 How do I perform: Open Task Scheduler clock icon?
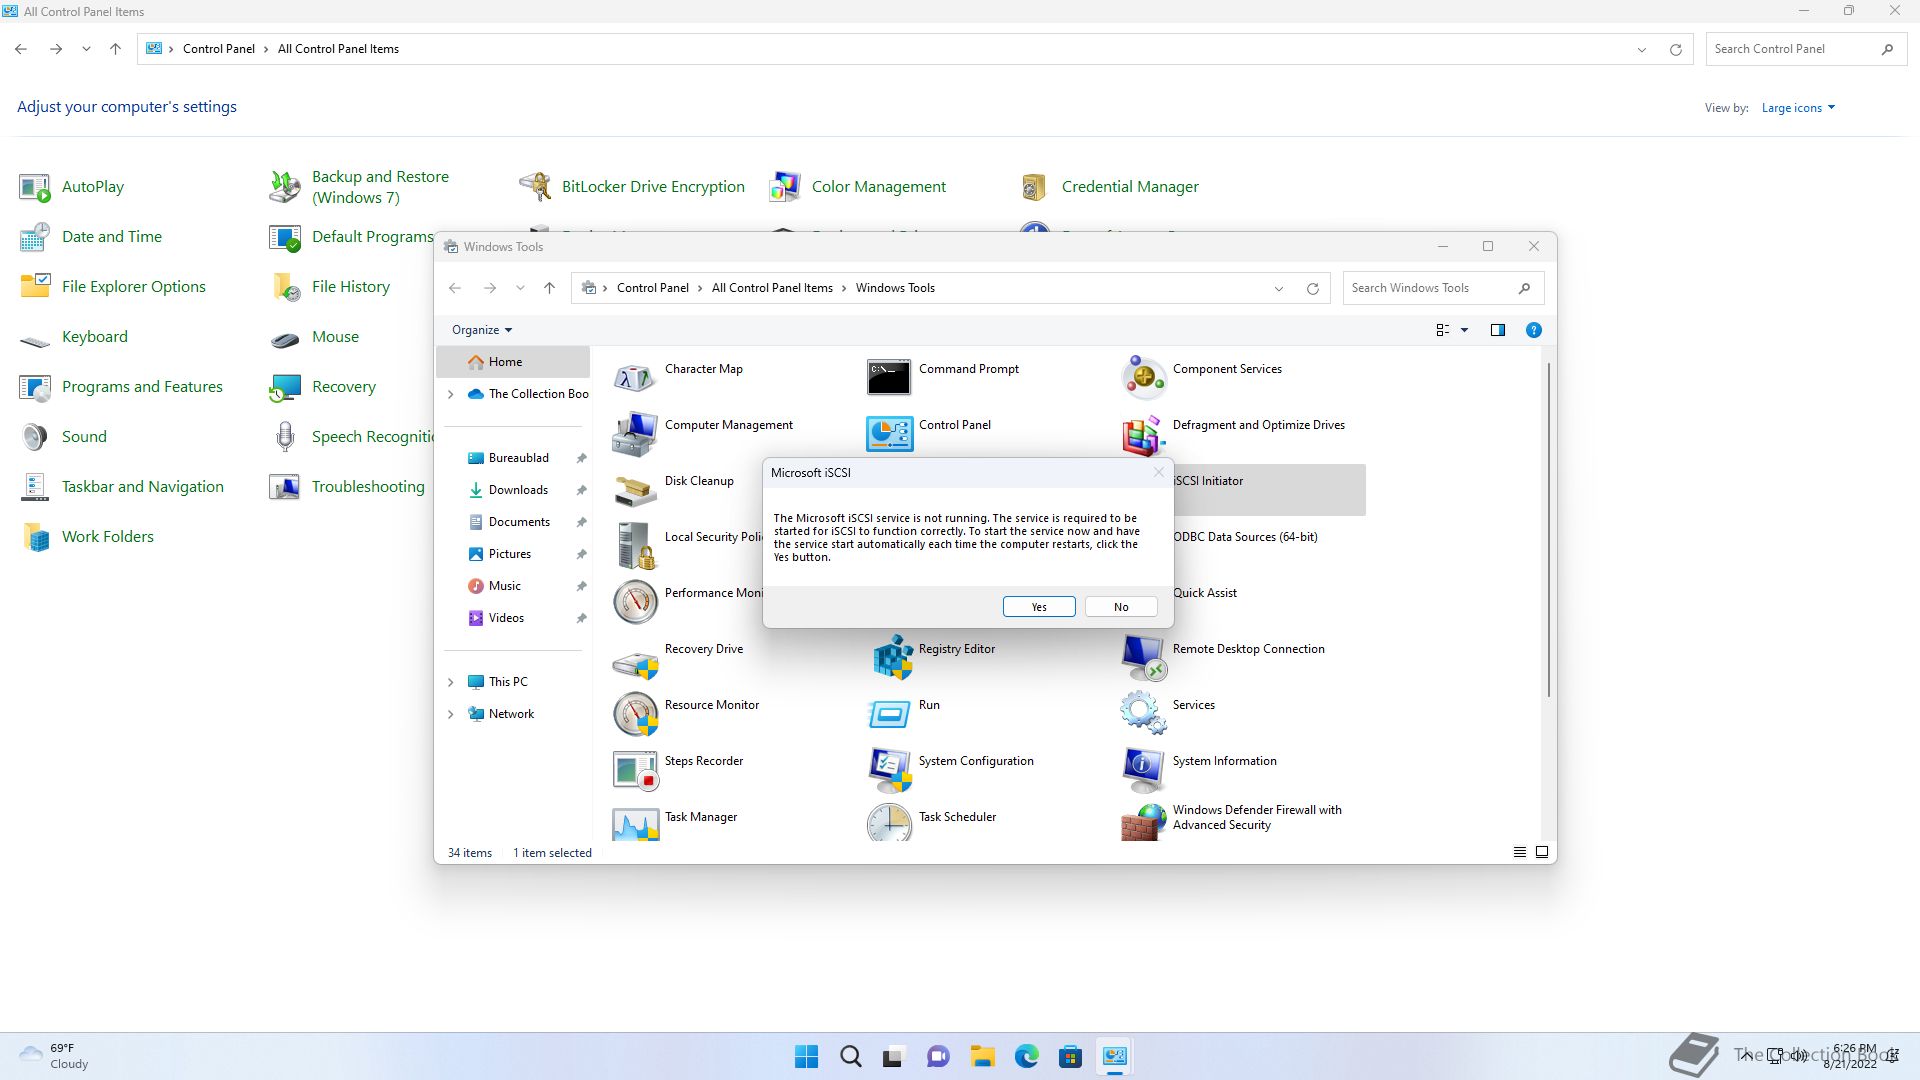coord(889,822)
